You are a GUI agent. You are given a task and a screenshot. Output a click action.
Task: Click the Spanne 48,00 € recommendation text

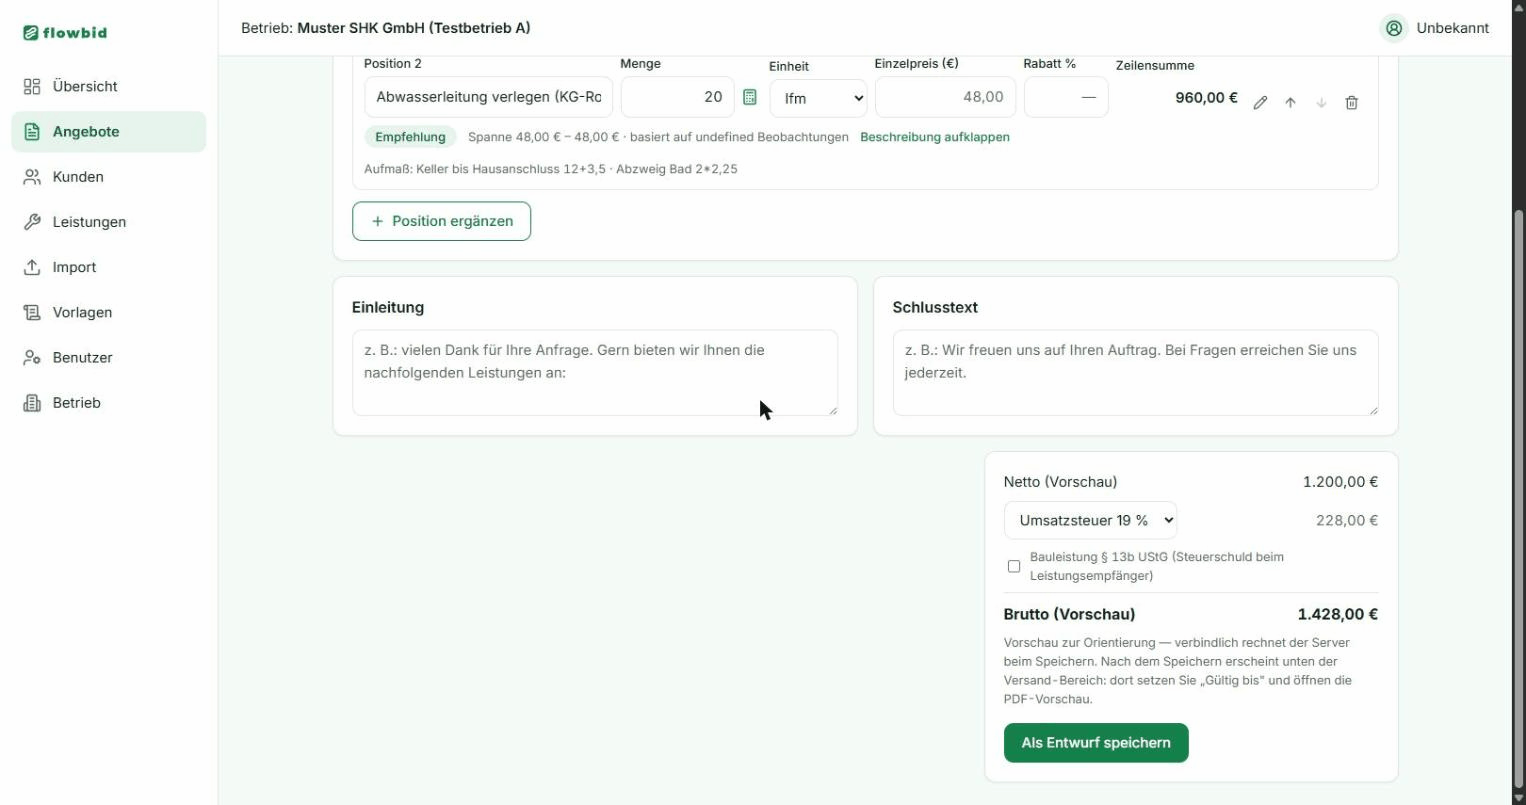click(x=658, y=137)
